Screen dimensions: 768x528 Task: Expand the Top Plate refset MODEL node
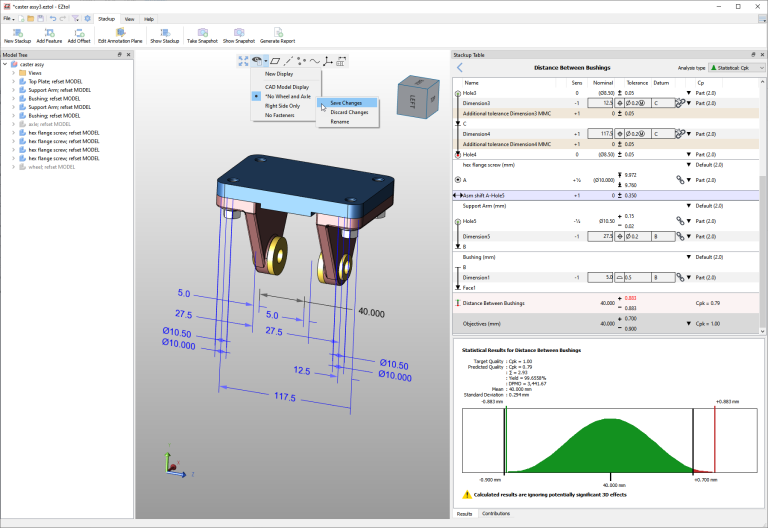(13, 81)
